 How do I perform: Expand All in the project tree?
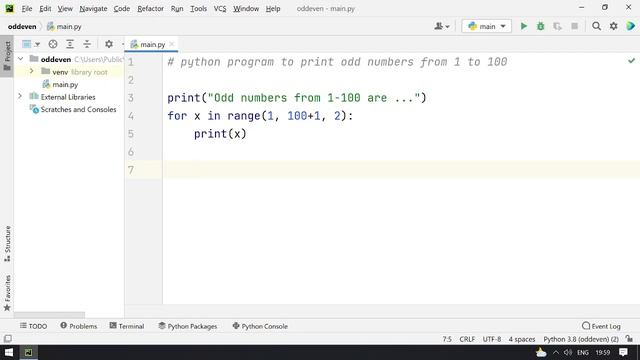70,44
